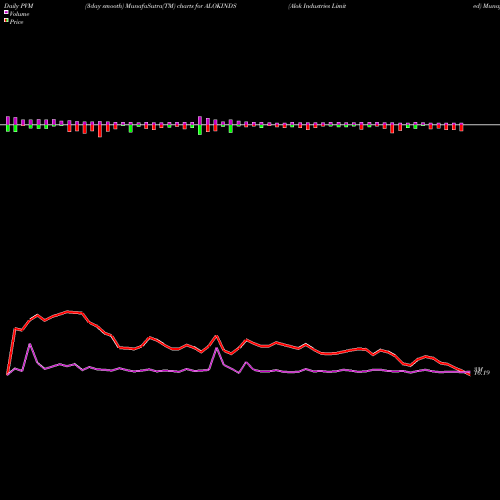This screenshot has height=500, width=500.
Task: Click the Price legend color swatch
Action: click(x=6, y=21)
